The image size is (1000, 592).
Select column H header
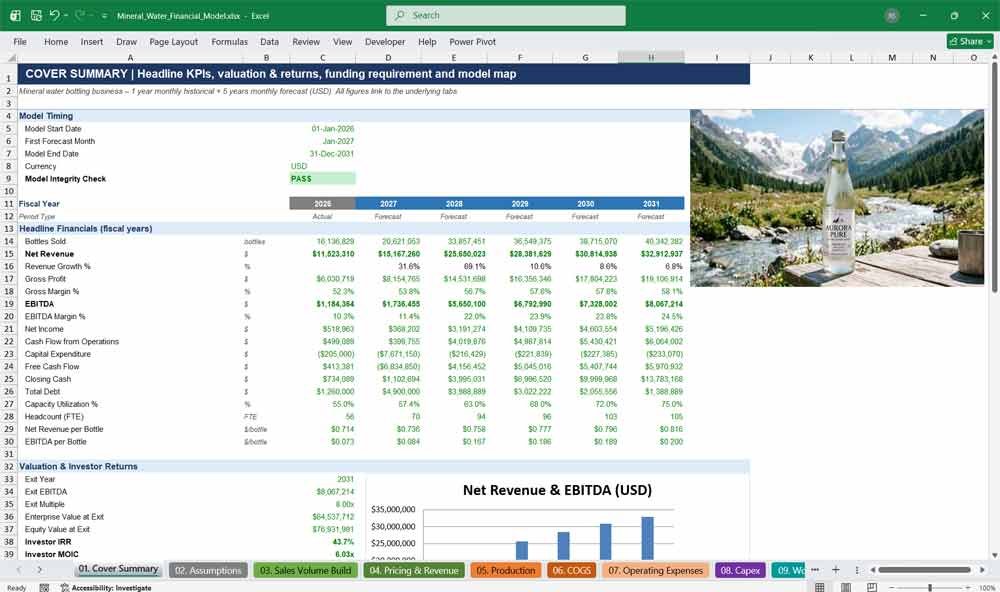coord(651,57)
